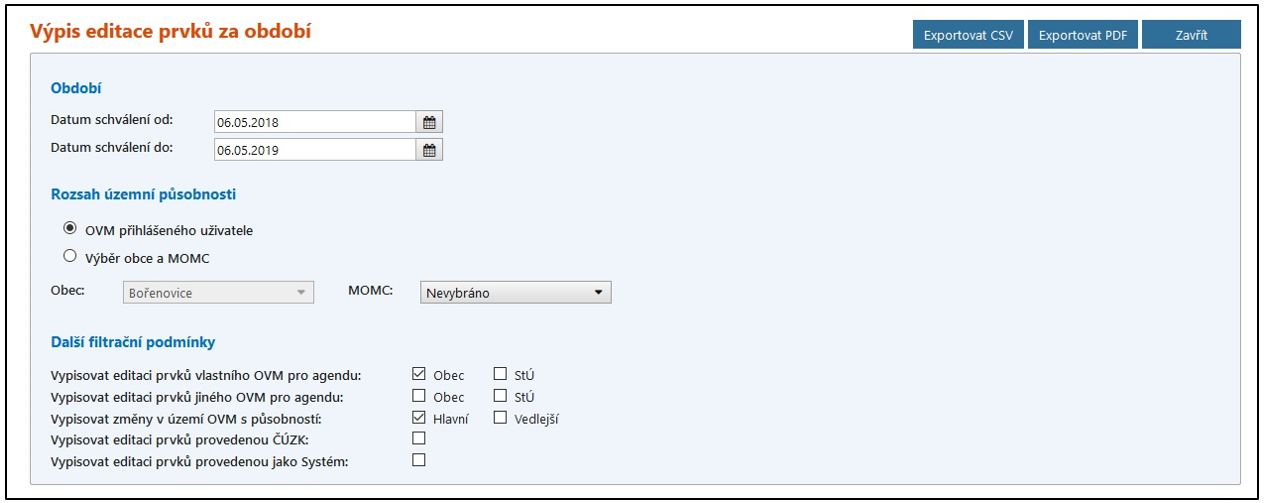Select OVM přihlášeného uživatele radio option
The height and width of the screenshot is (503, 1264).
click(70, 229)
